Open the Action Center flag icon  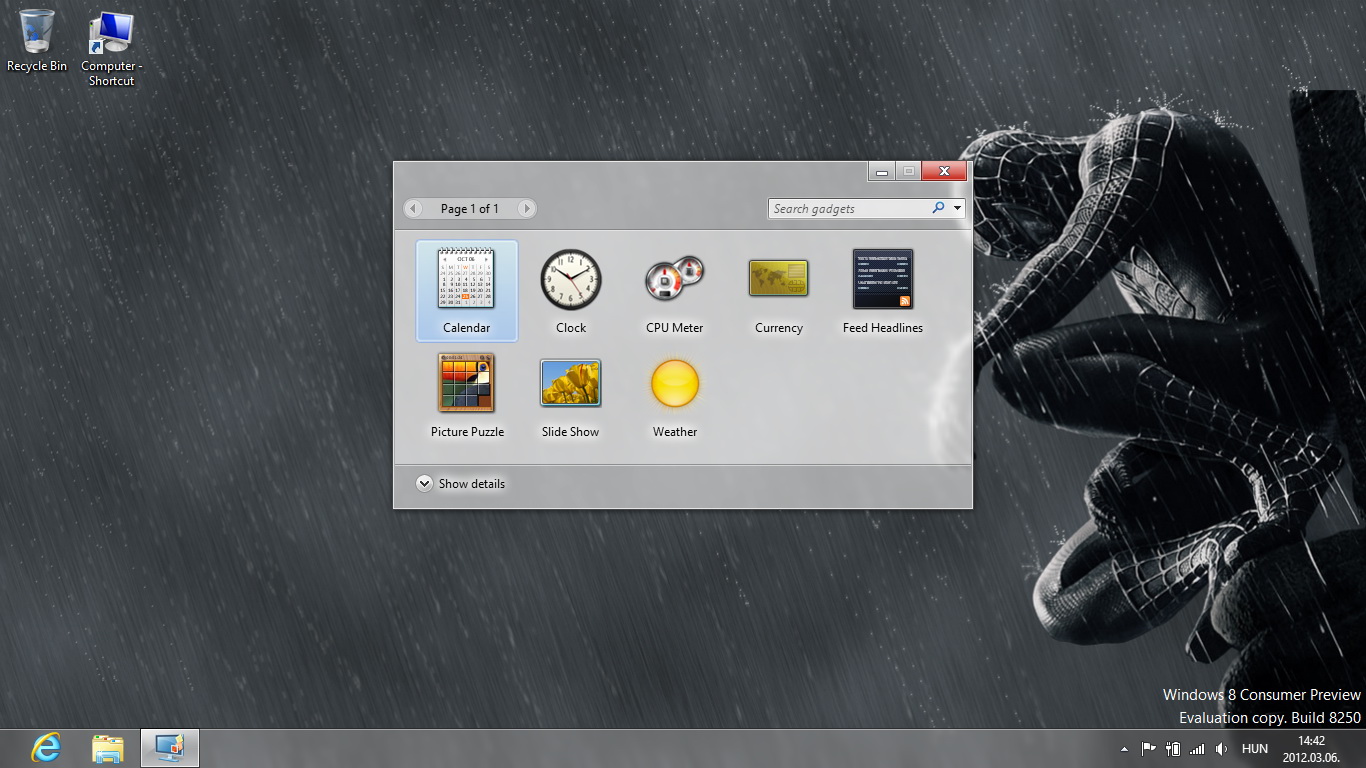point(1148,748)
